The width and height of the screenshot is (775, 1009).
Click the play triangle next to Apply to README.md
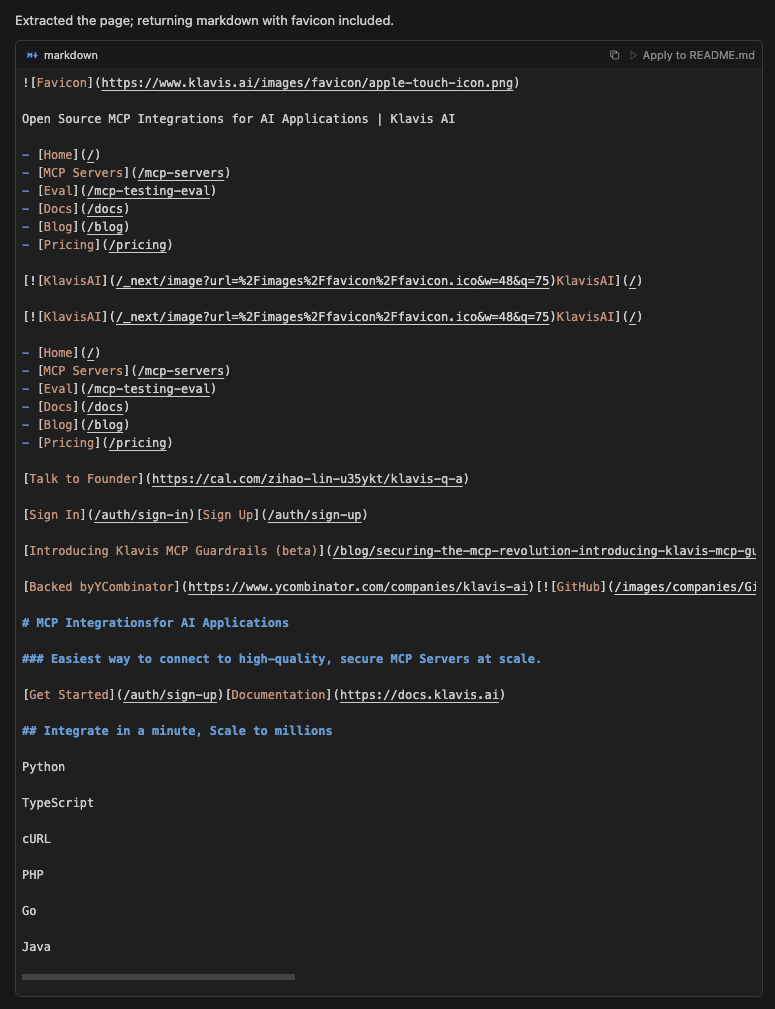(x=631, y=56)
